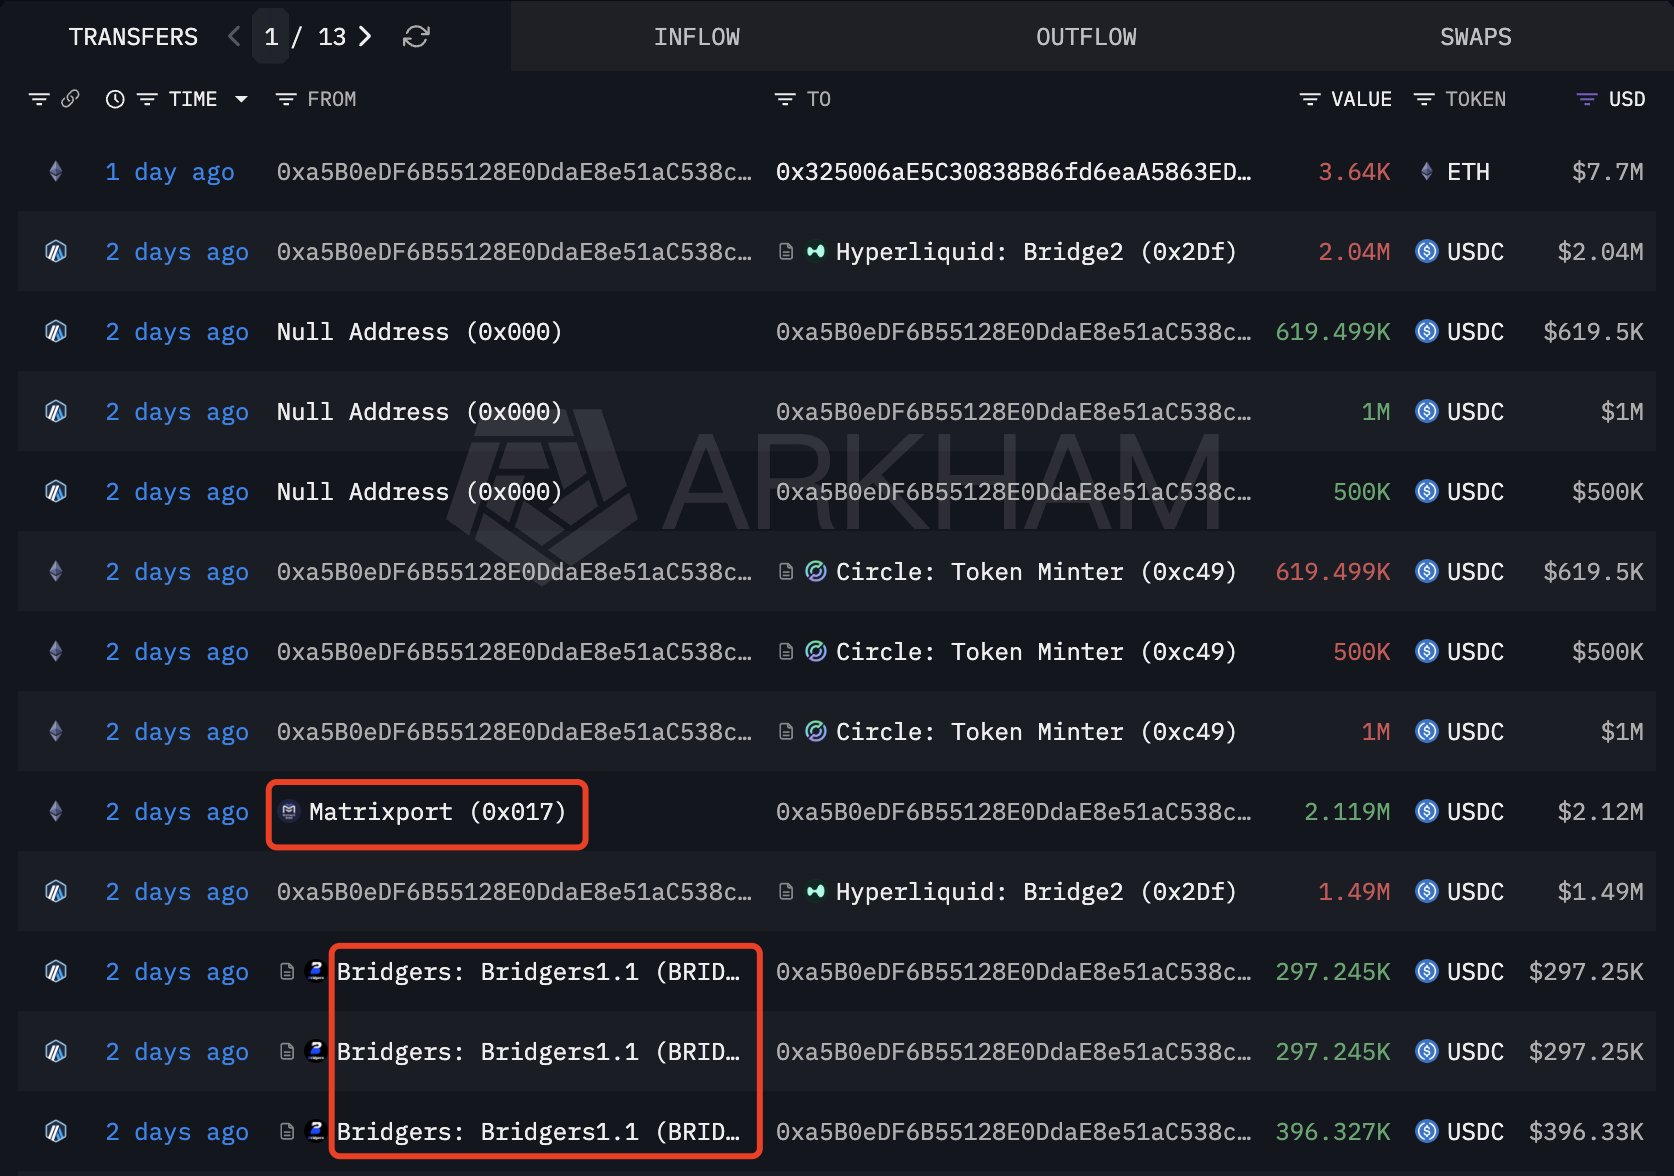
Task: Go to the next transfers page
Action: point(365,37)
